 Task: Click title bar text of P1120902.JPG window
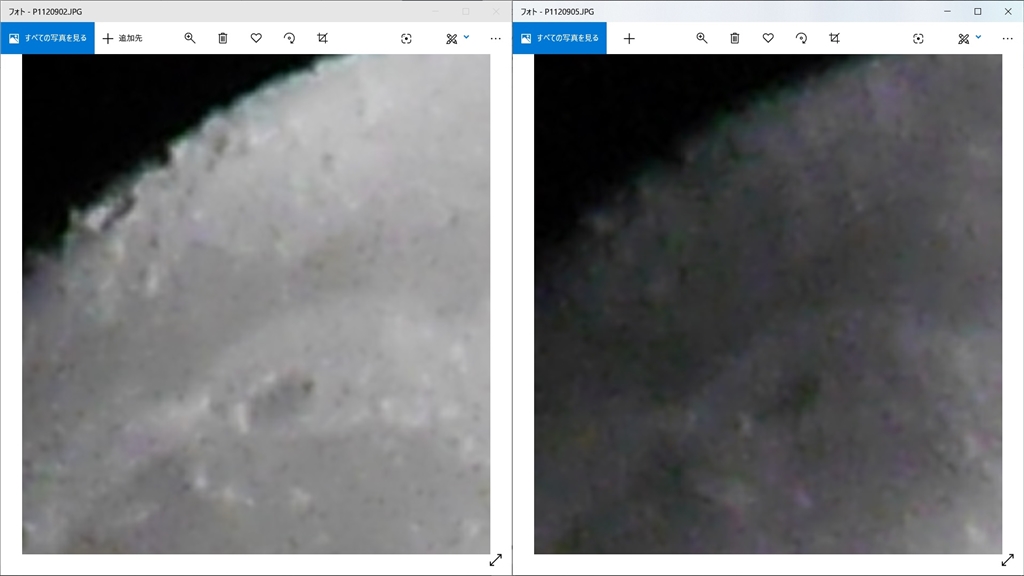[x=45, y=12]
